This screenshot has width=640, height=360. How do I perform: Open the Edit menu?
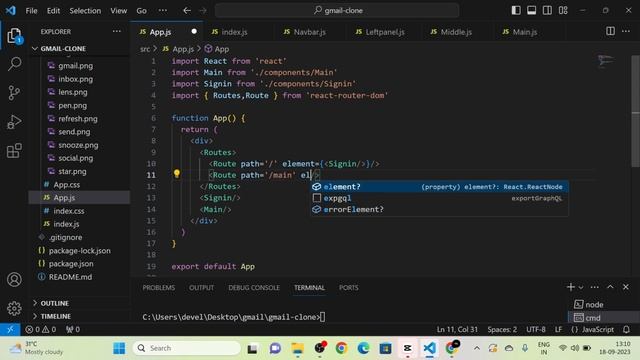point(53,11)
